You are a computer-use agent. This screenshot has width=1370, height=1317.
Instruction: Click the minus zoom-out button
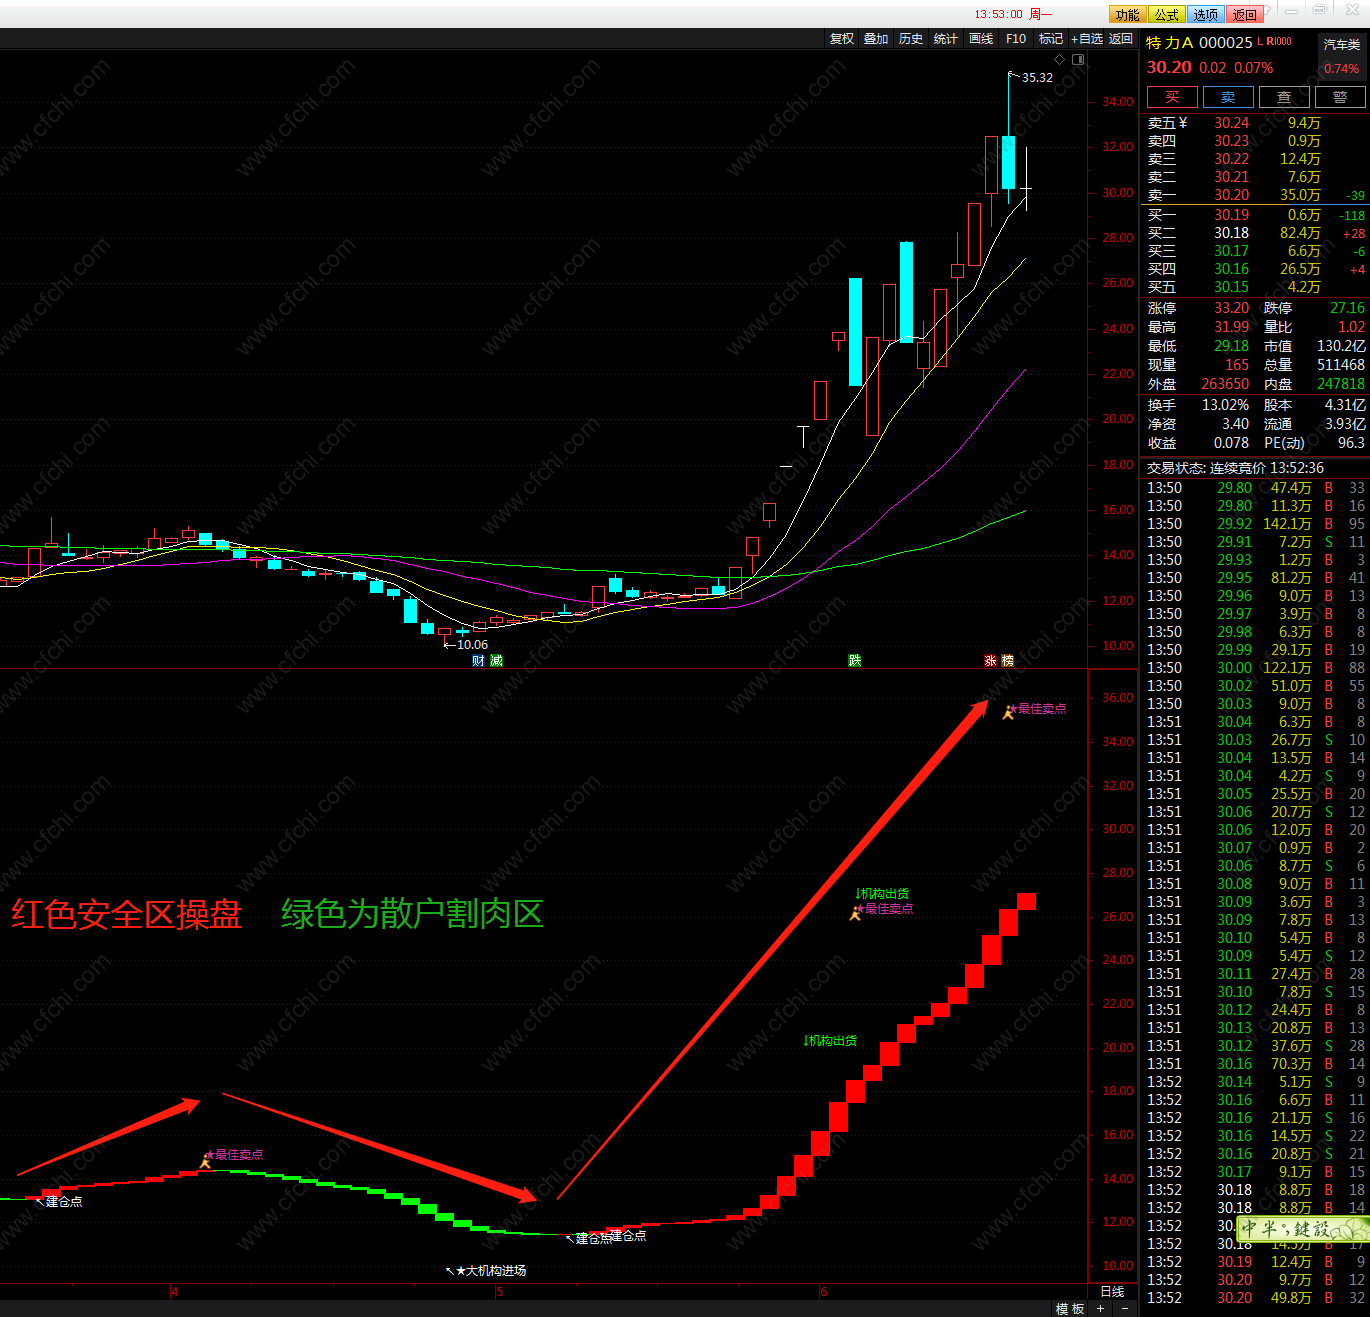click(1125, 1309)
